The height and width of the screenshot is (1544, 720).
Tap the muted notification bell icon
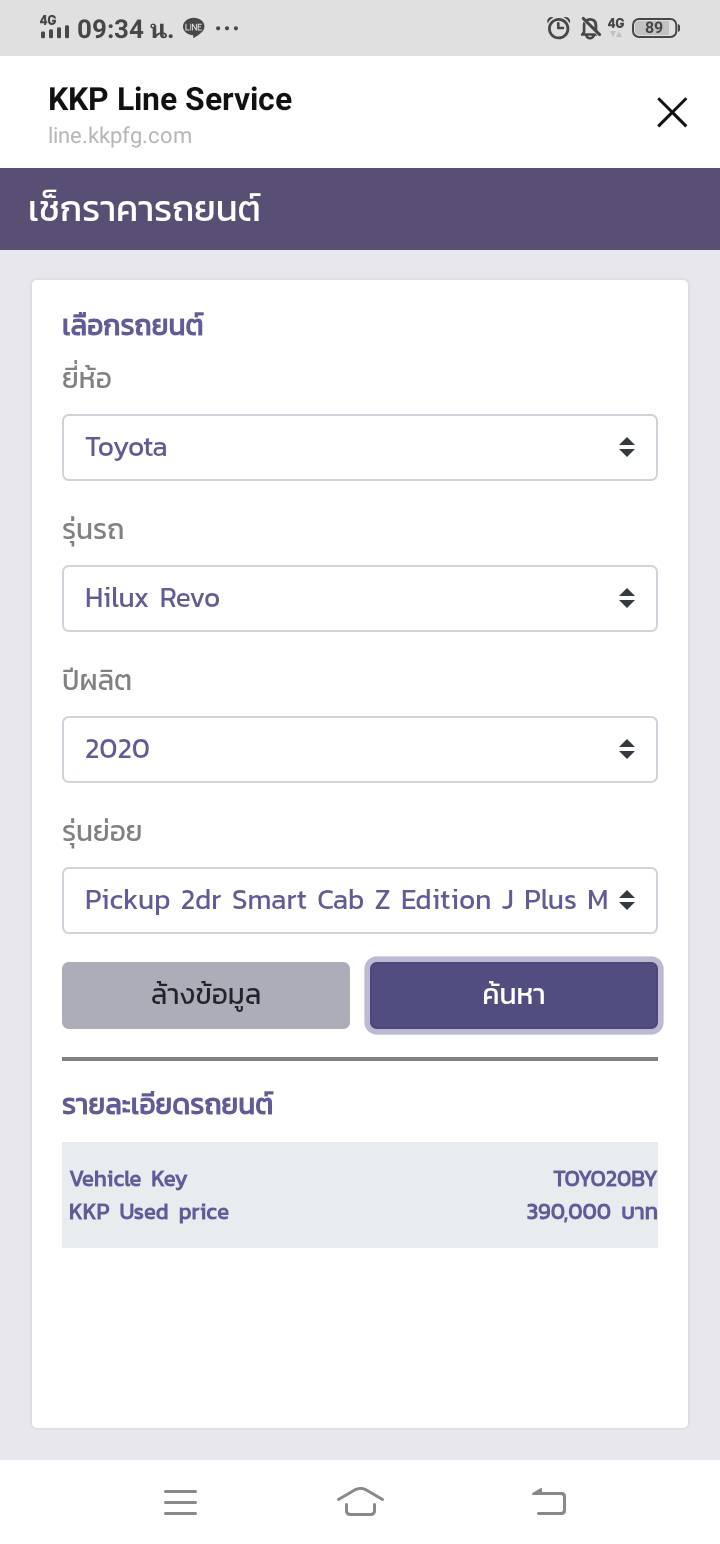pyautogui.click(x=590, y=28)
